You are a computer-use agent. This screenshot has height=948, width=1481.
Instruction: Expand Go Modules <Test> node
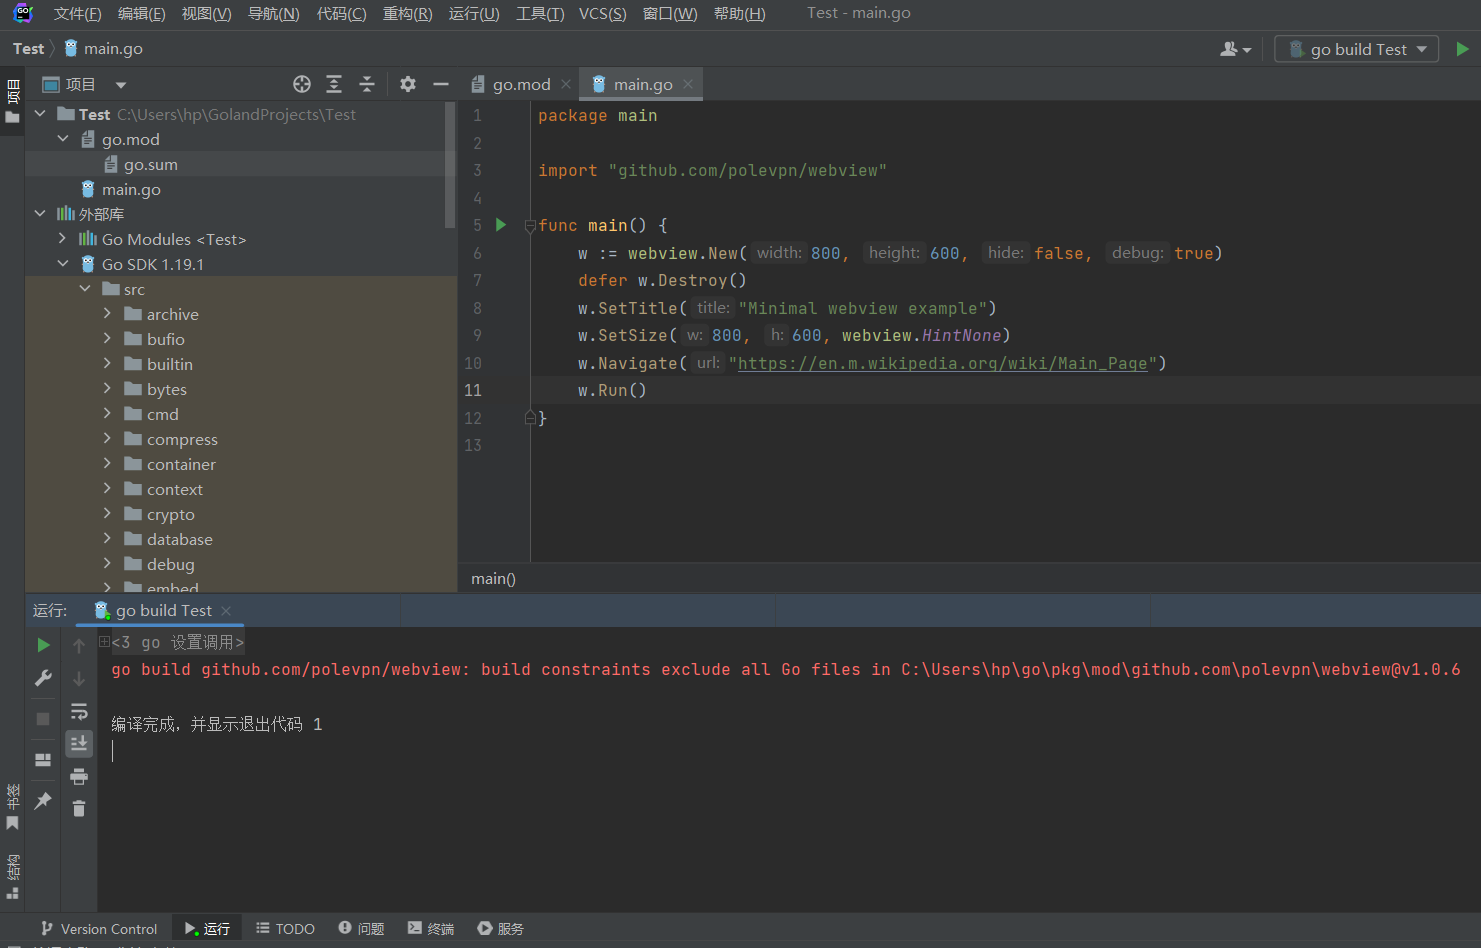point(63,238)
